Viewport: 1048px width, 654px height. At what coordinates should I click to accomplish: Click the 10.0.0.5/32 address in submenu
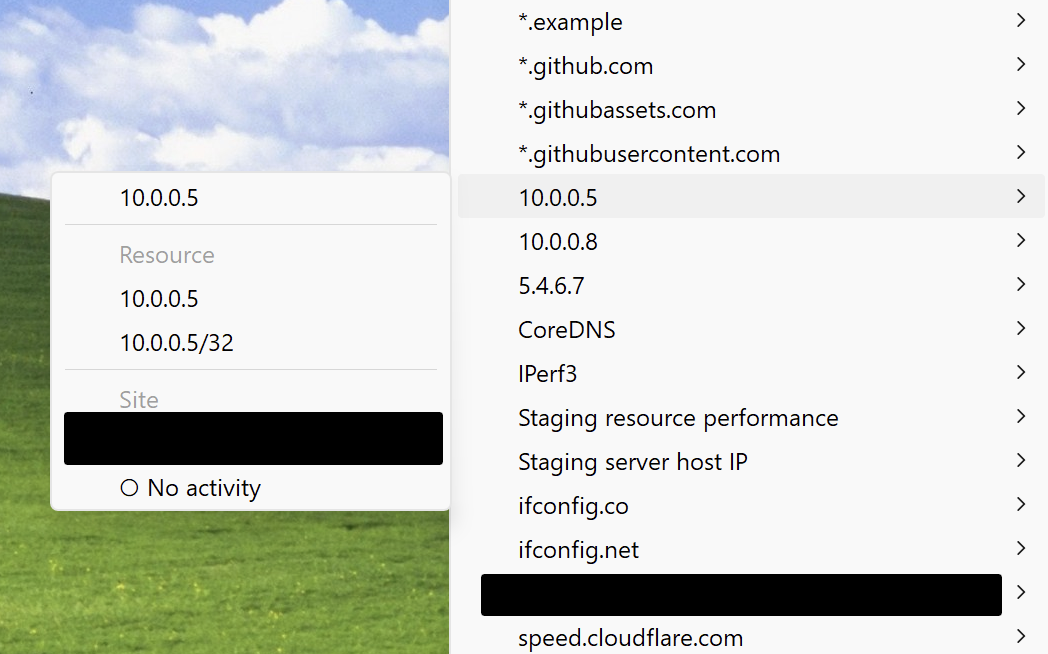pyautogui.click(x=176, y=343)
